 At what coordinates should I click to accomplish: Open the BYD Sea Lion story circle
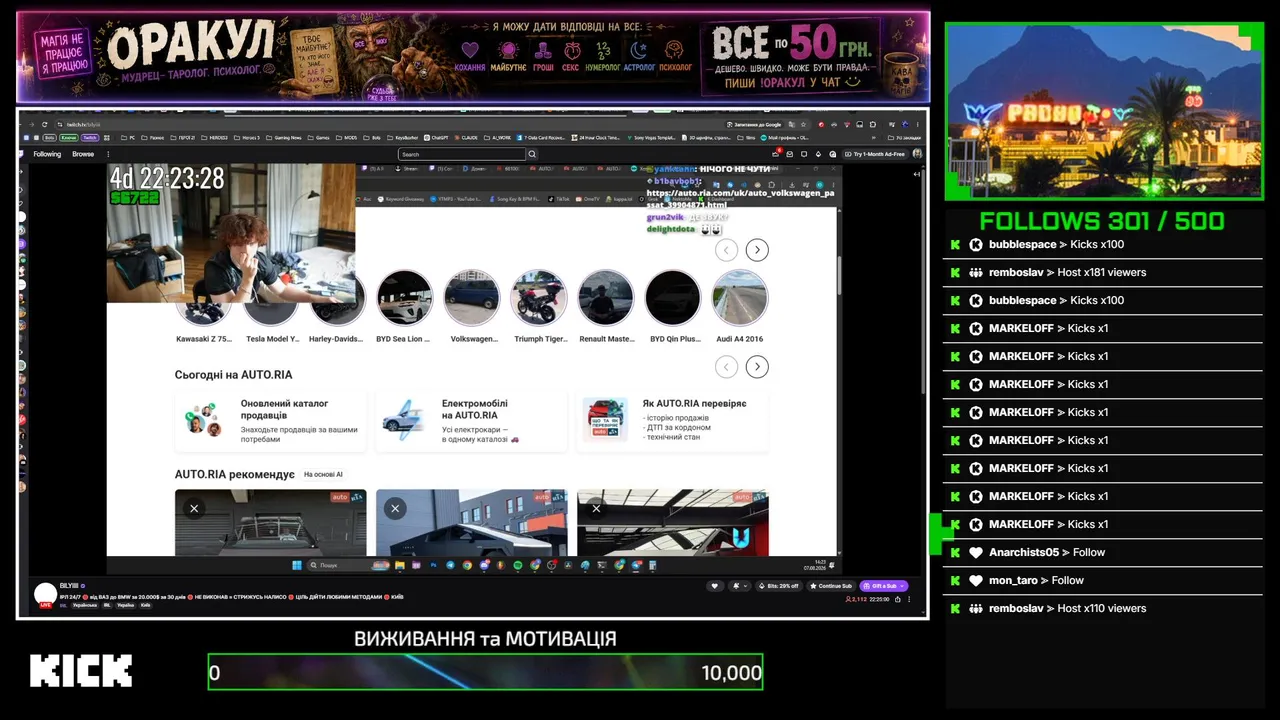point(404,297)
